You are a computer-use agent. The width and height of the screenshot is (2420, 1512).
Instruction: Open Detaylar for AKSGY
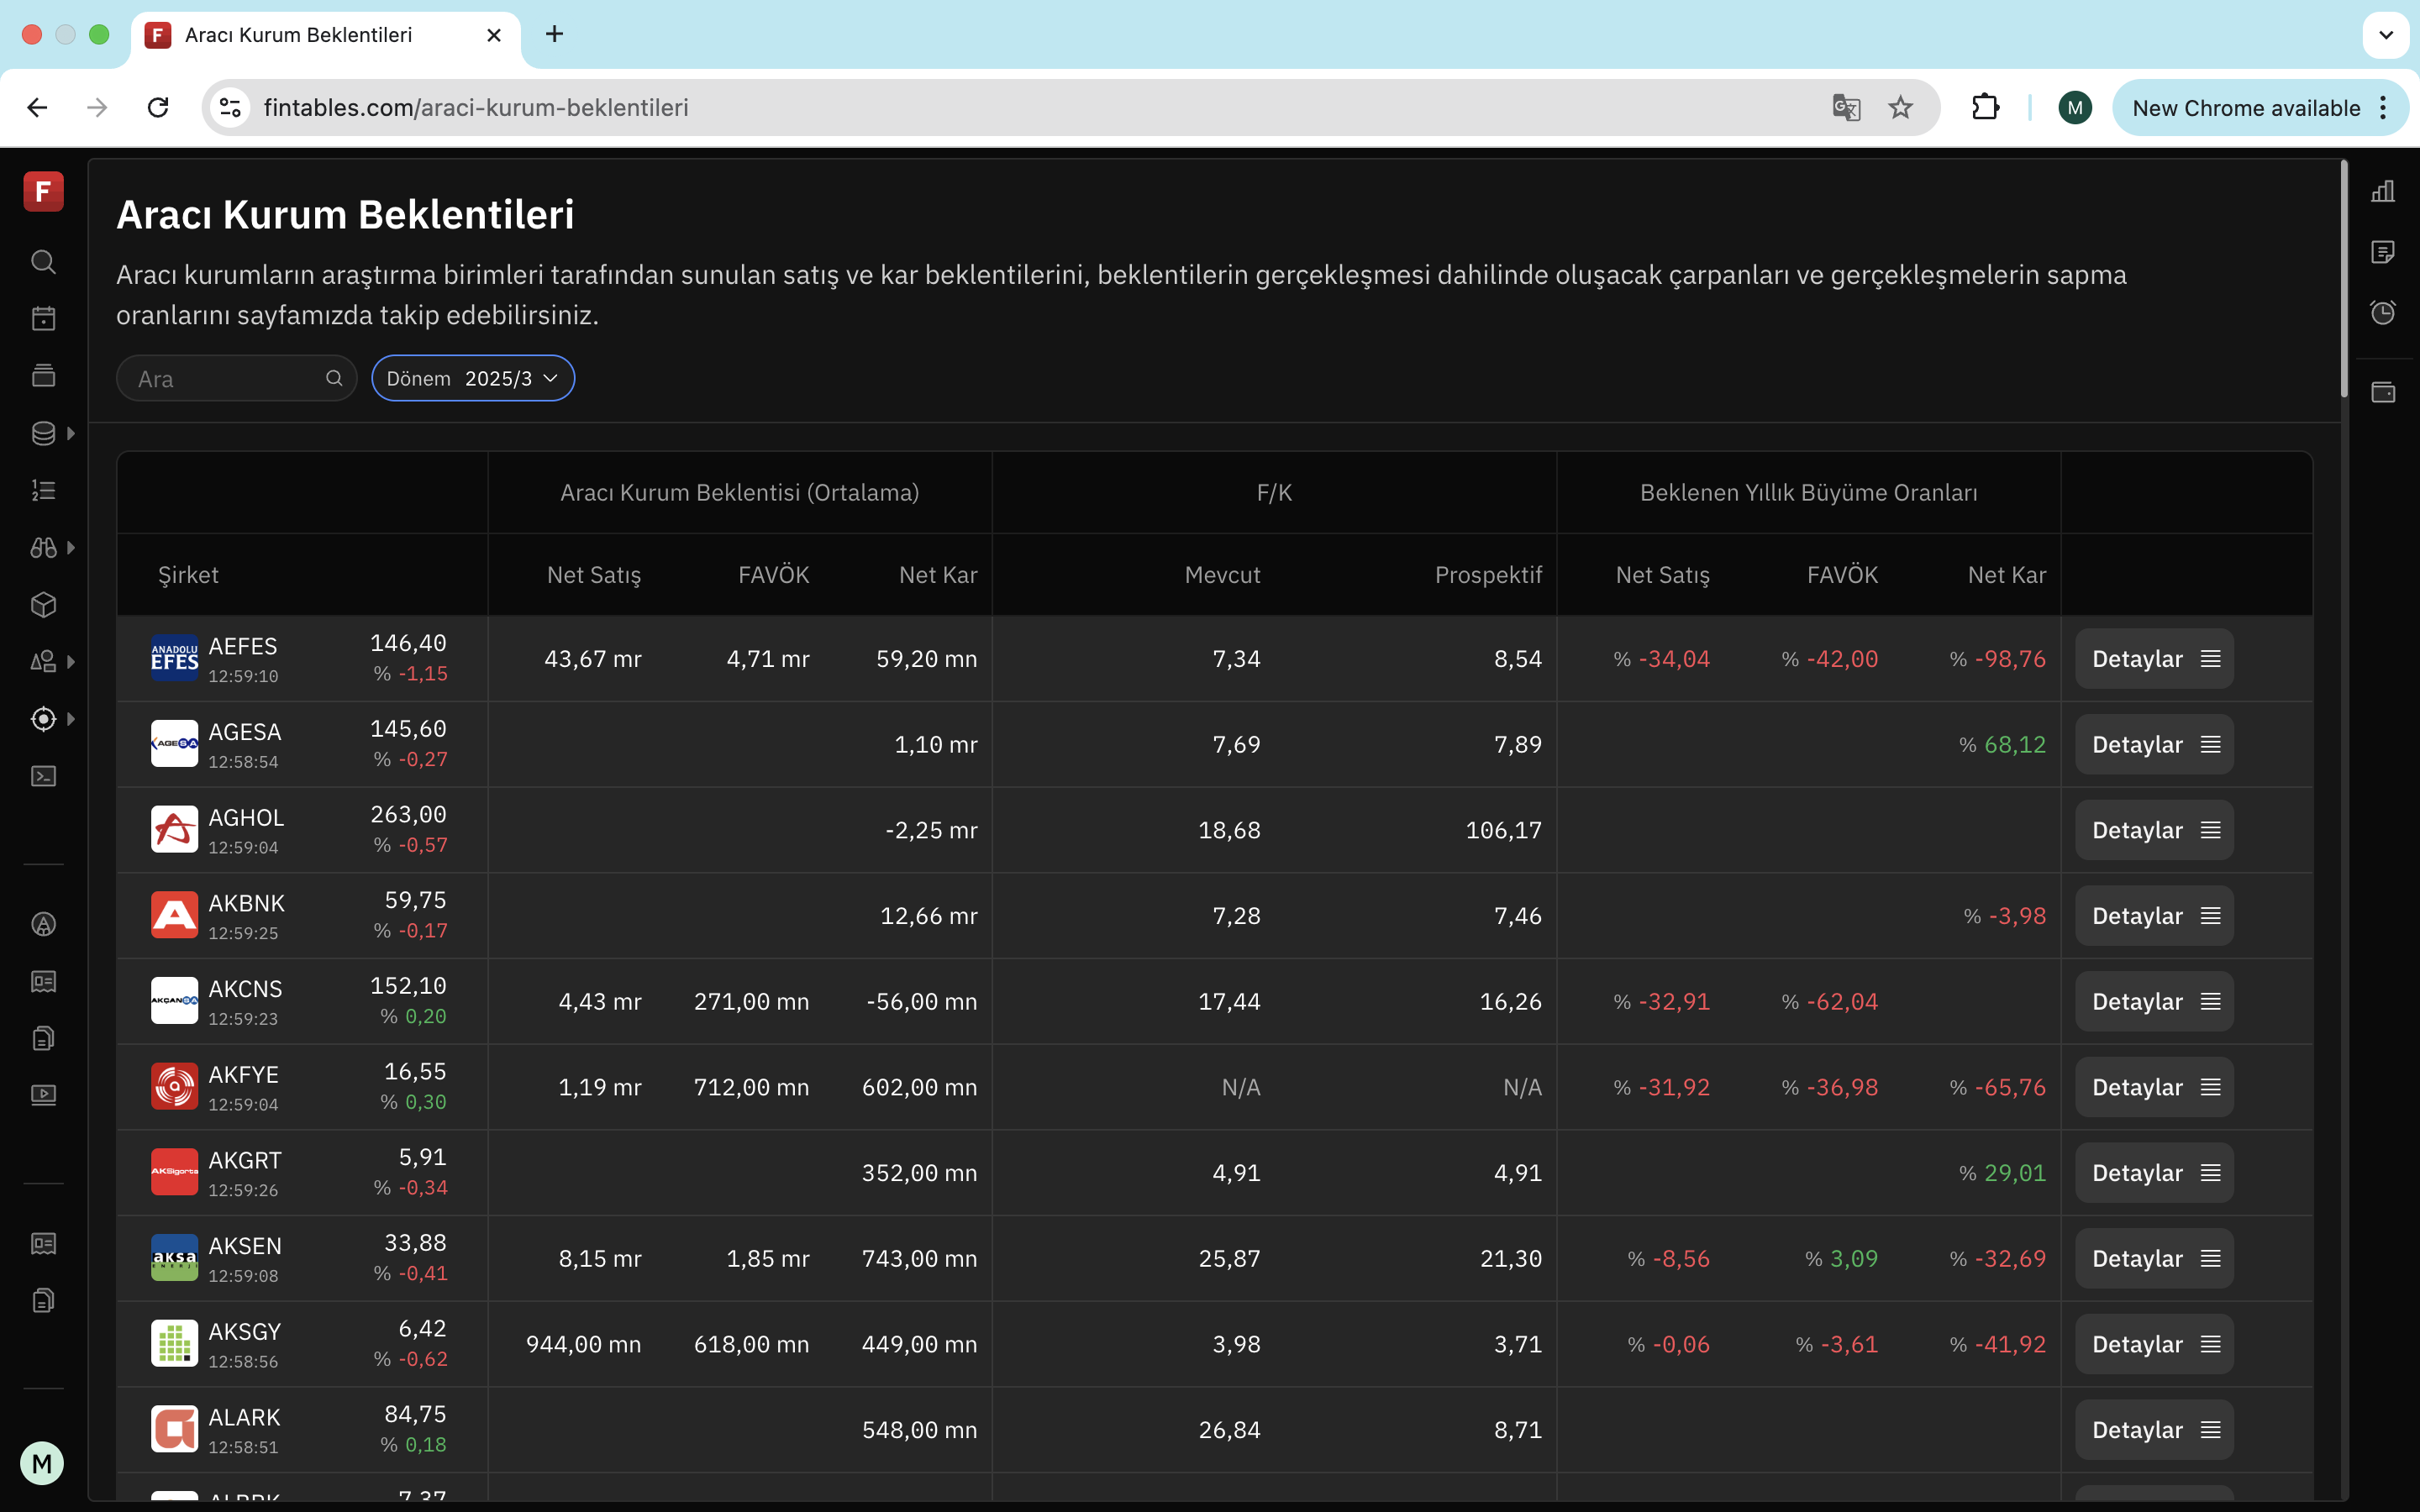tap(2154, 1344)
